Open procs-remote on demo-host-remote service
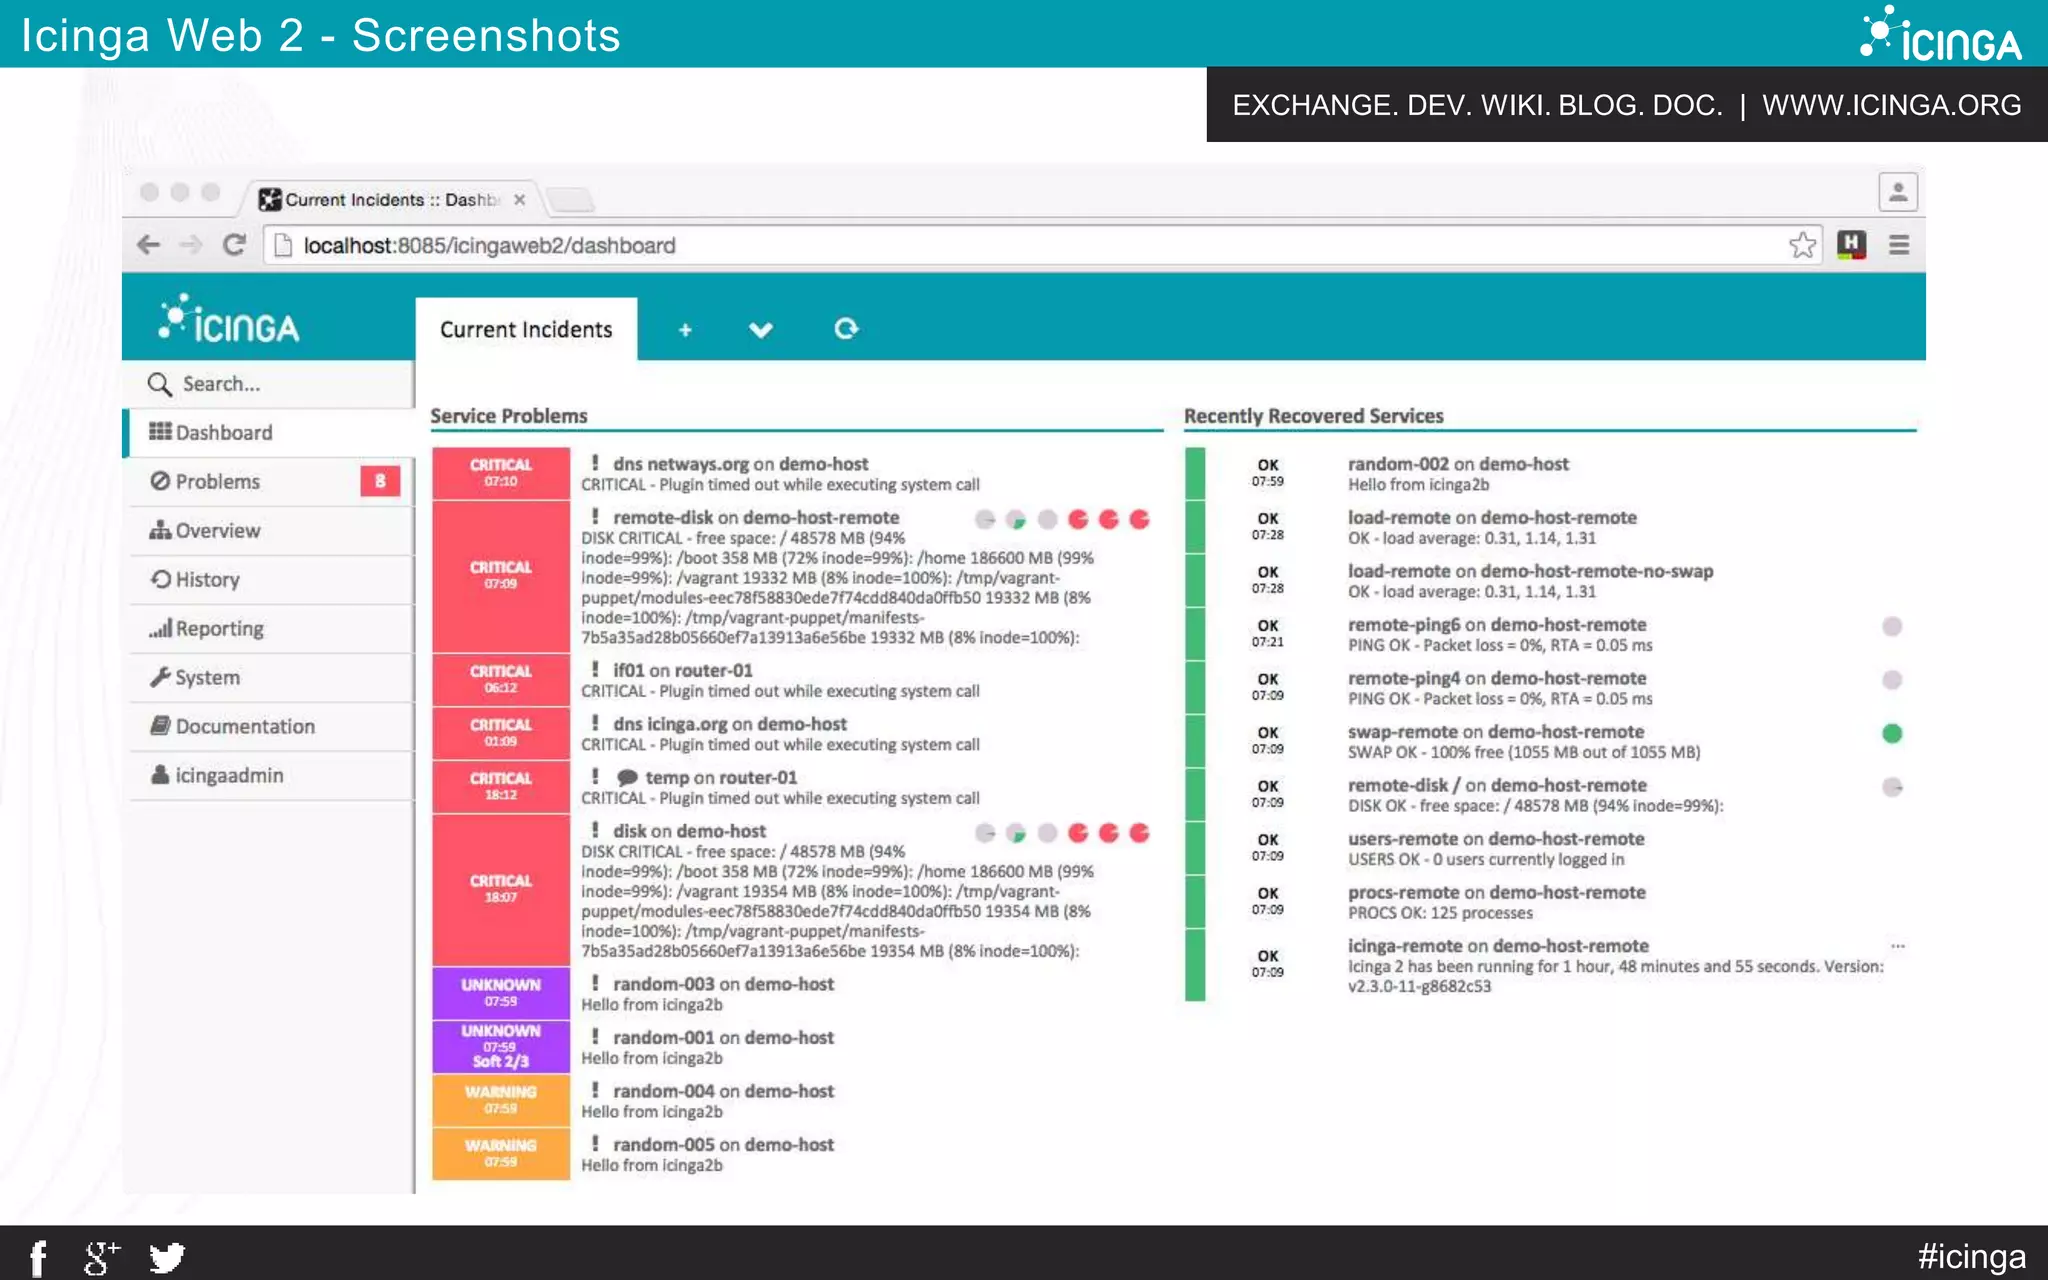 click(x=1496, y=893)
